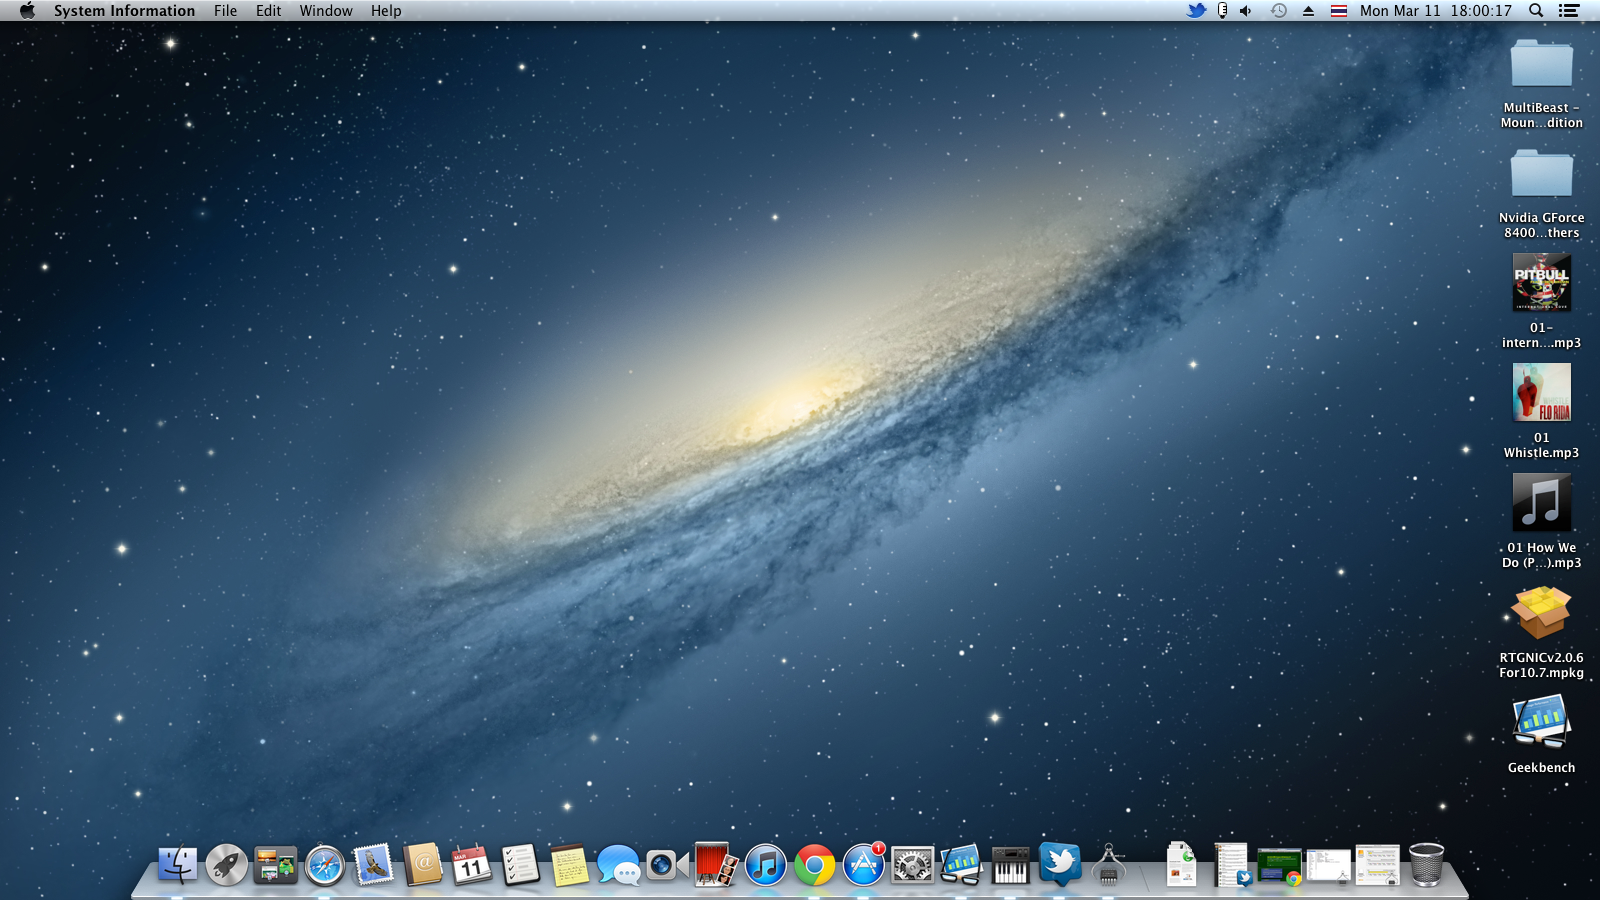Open App Store with update badge
Screen dimensions: 1600x900
pos(864,865)
